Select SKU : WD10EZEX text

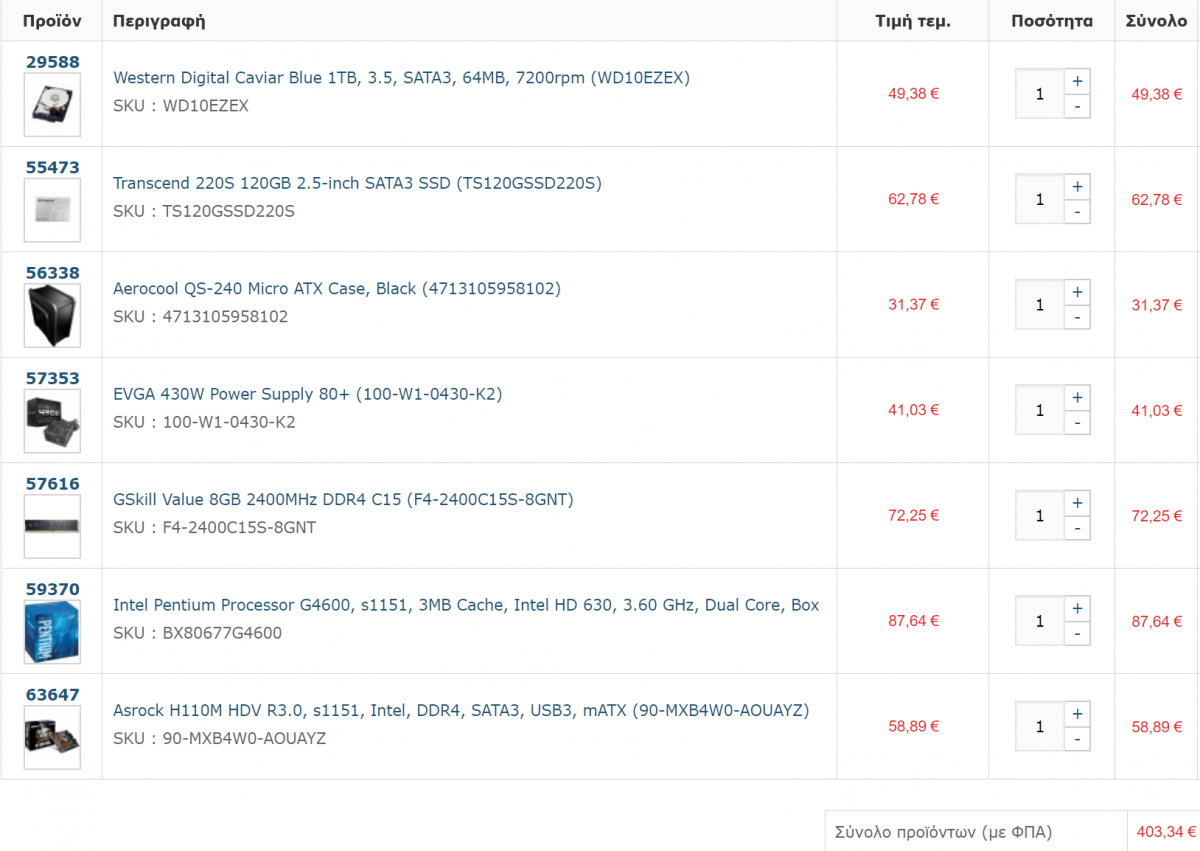pyautogui.click(x=181, y=105)
